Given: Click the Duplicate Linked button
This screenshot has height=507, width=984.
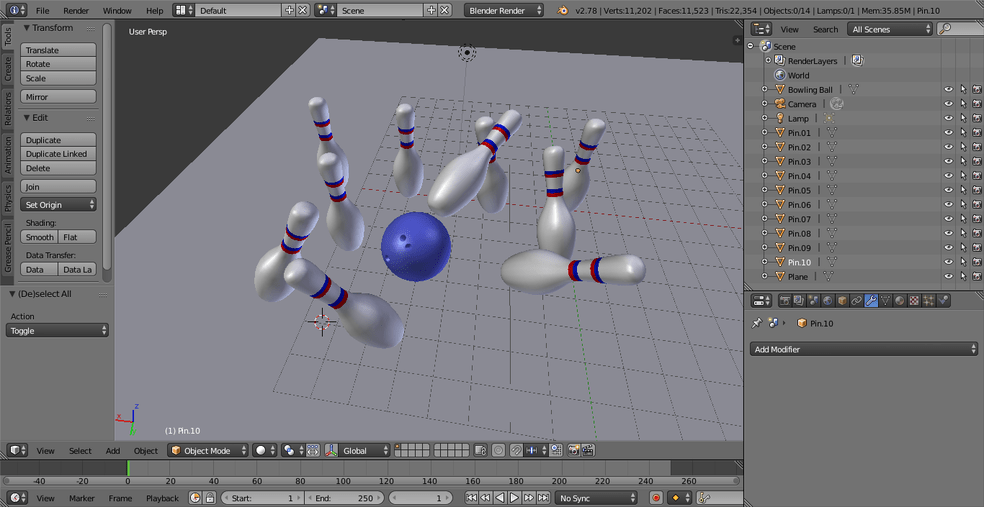Looking at the screenshot, I should pos(59,154).
